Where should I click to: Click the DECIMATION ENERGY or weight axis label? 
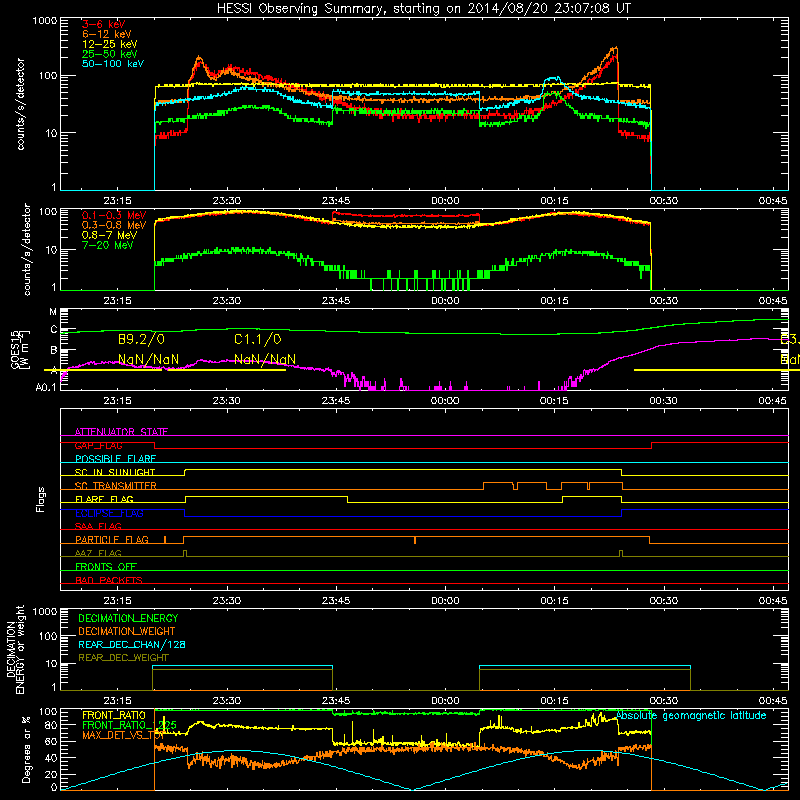coord(15,649)
